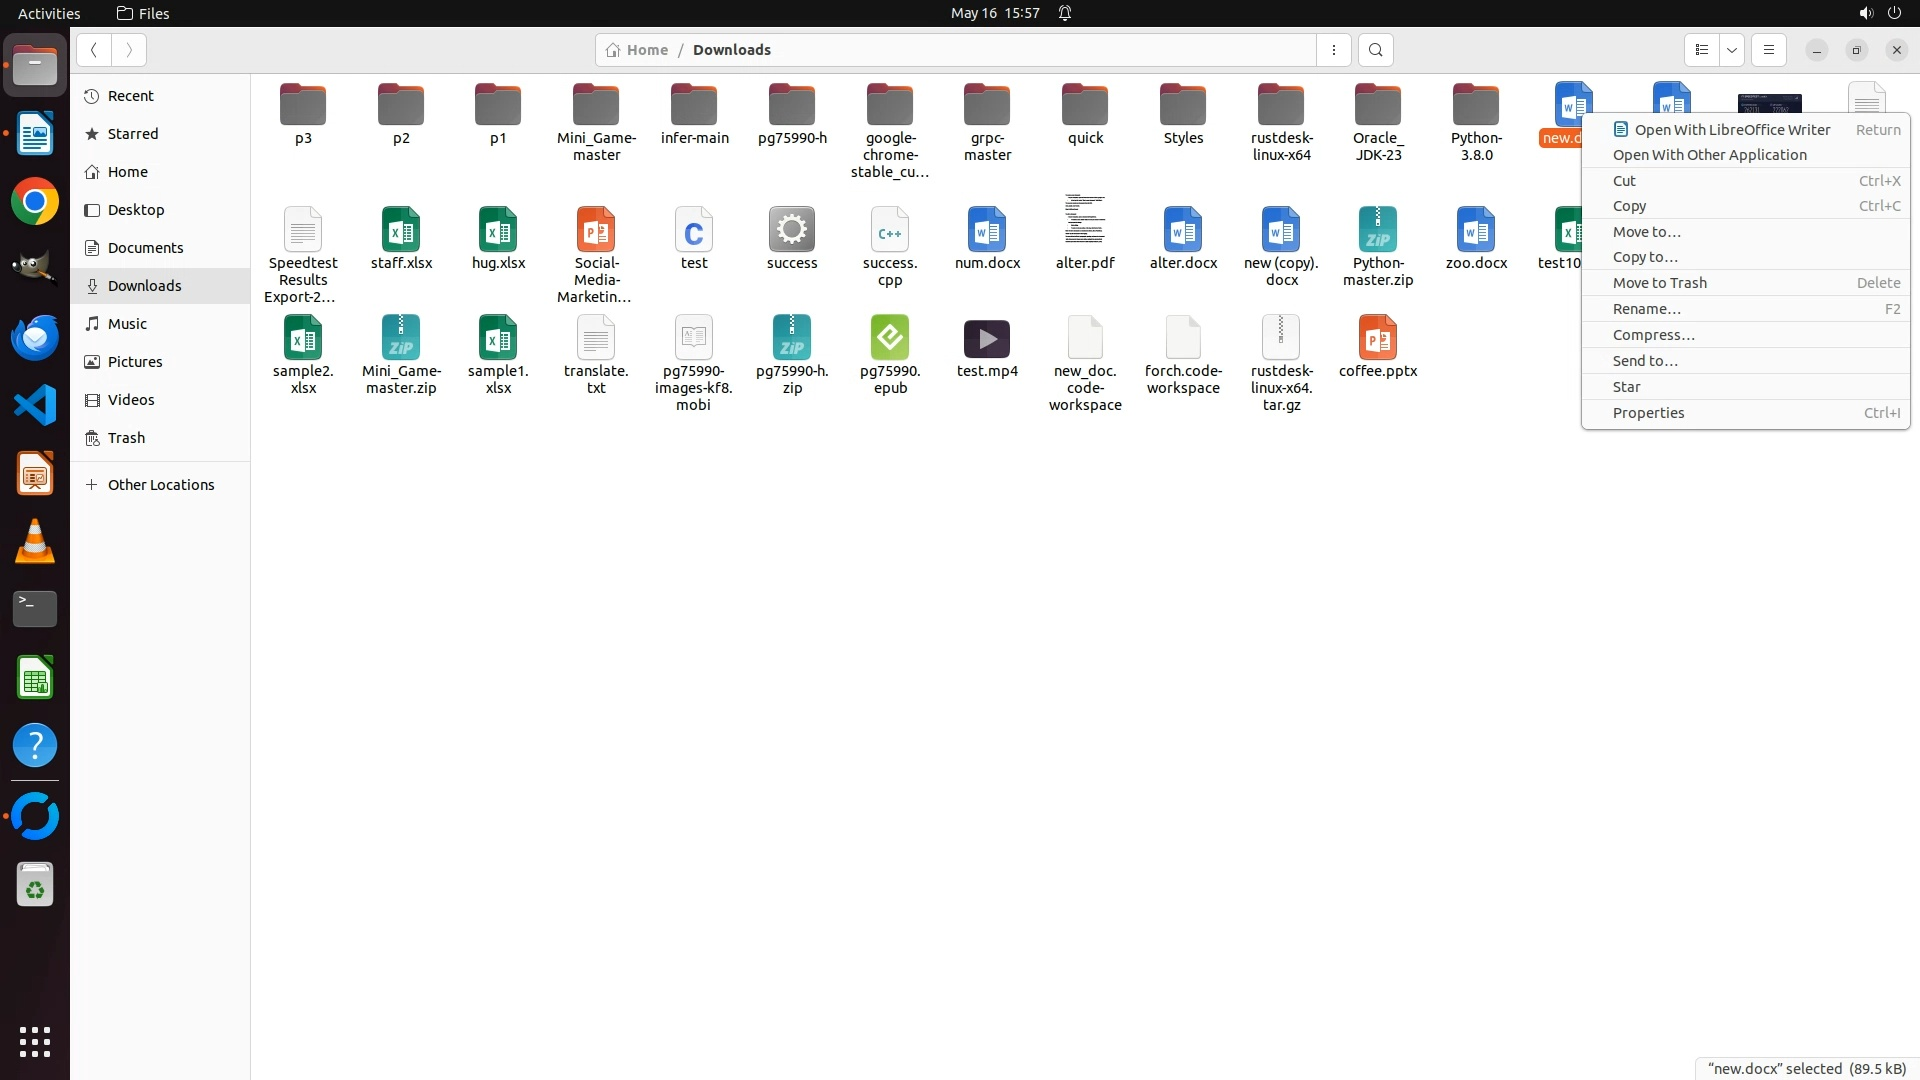Select Star in the context menu
This screenshot has height=1080, width=1920.
tap(1626, 387)
